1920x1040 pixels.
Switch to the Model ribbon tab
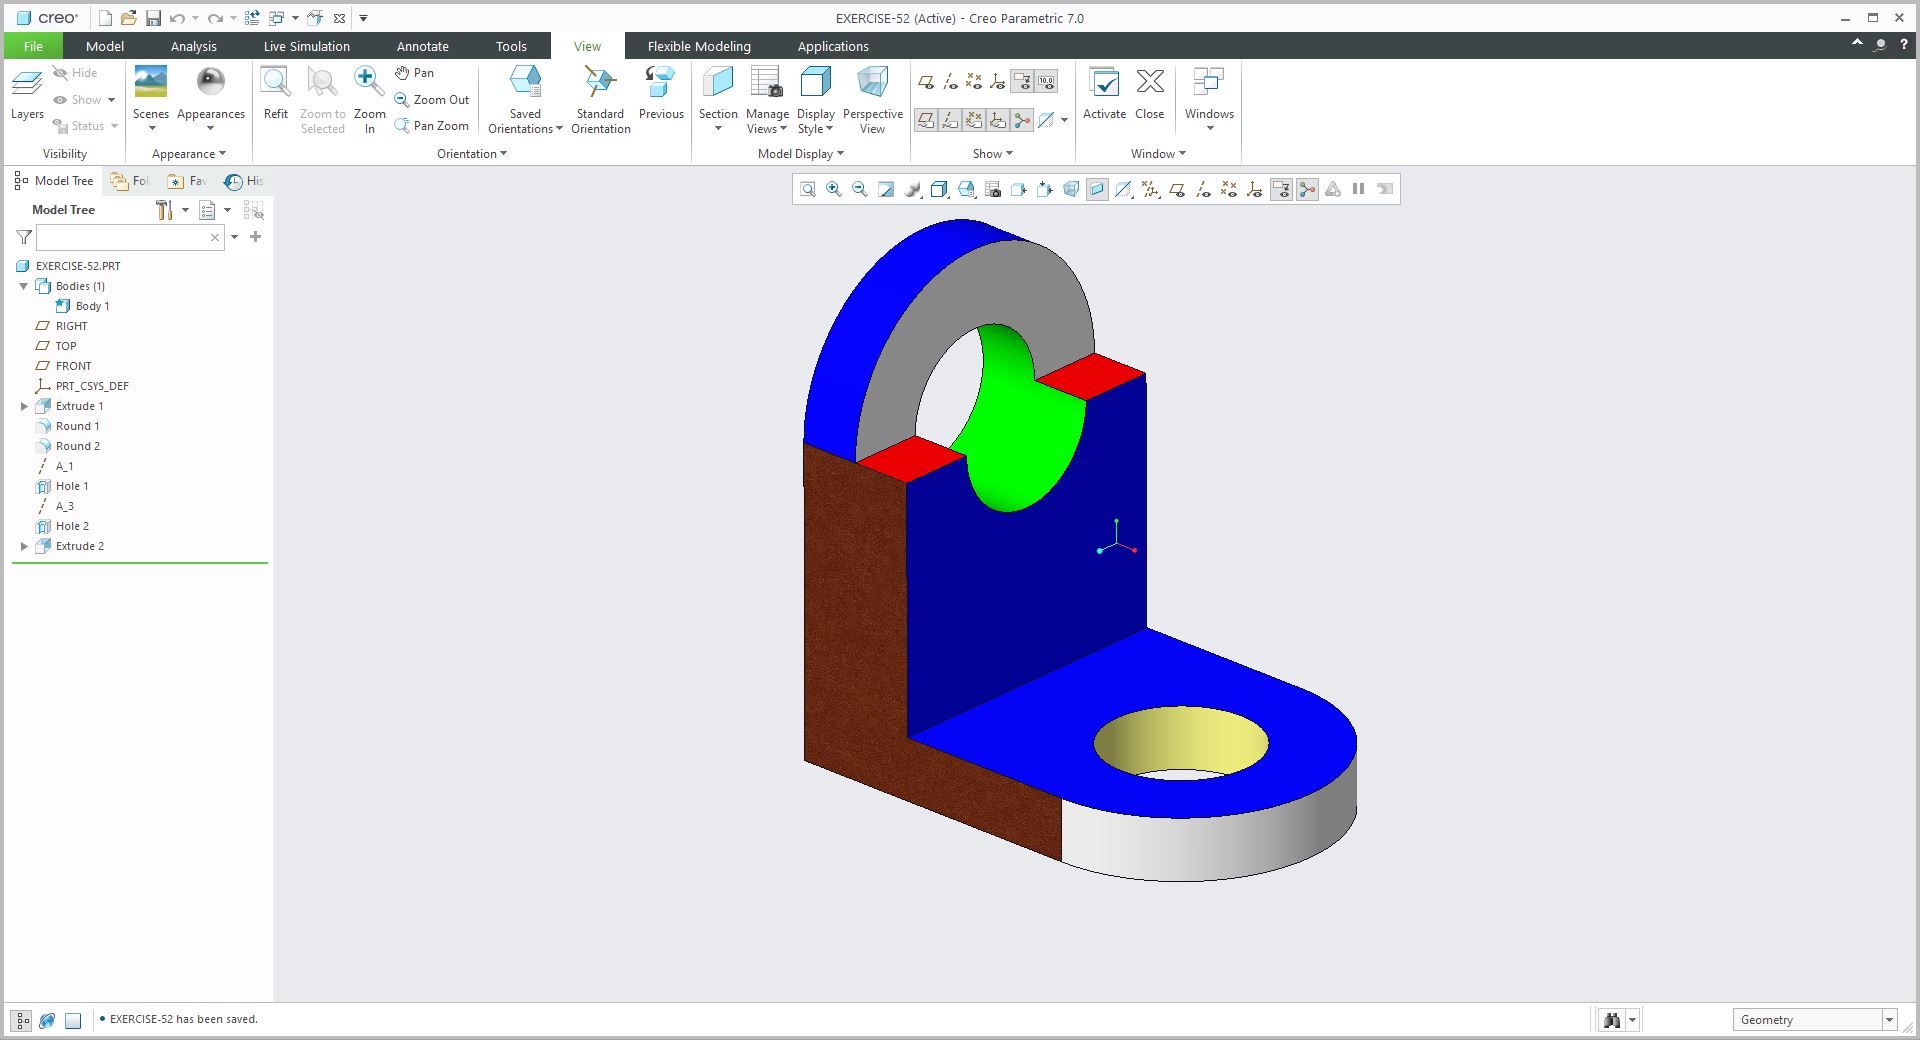105,46
